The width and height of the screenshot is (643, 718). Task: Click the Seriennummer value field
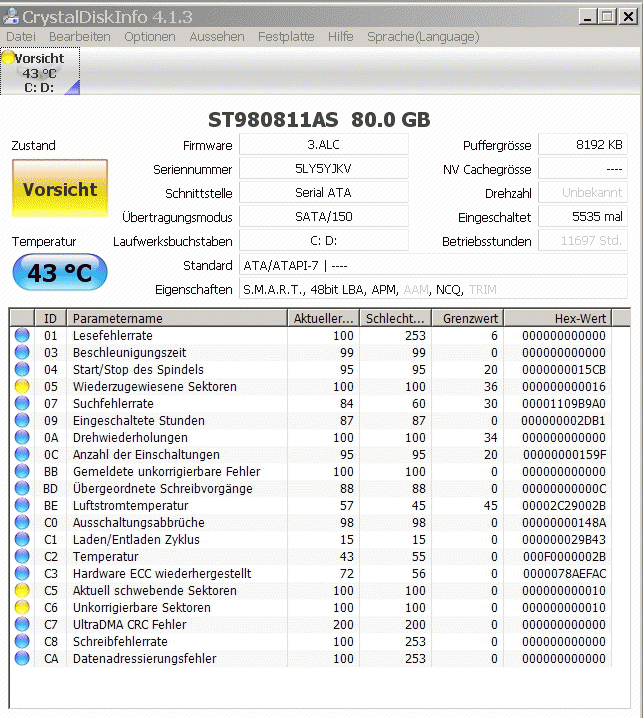tap(324, 169)
